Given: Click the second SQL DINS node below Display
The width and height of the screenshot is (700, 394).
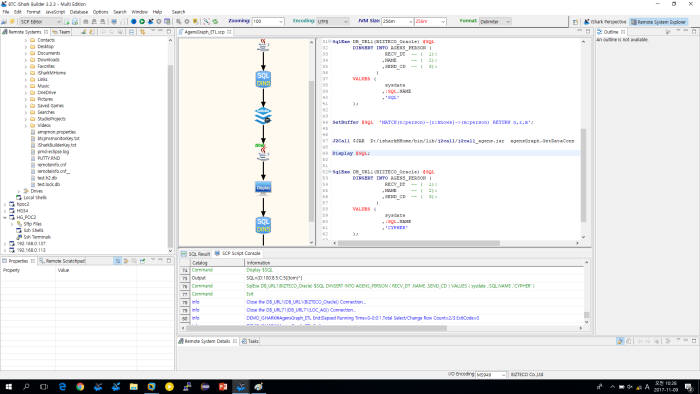Looking at the screenshot, I should pos(263,225).
